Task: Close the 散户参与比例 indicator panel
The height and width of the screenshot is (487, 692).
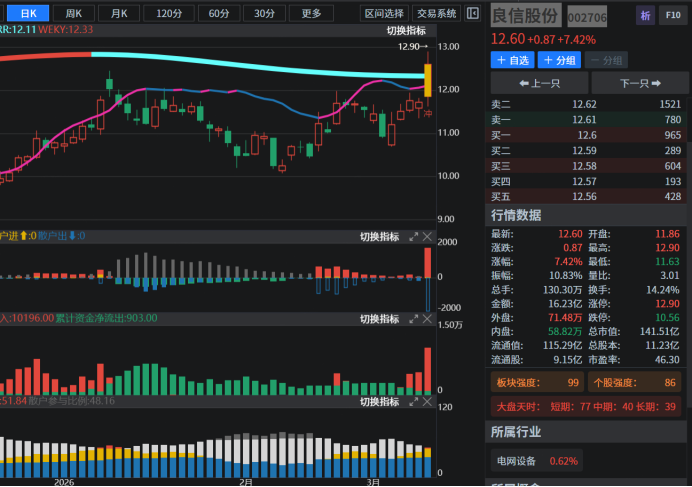Action: pos(427,402)
